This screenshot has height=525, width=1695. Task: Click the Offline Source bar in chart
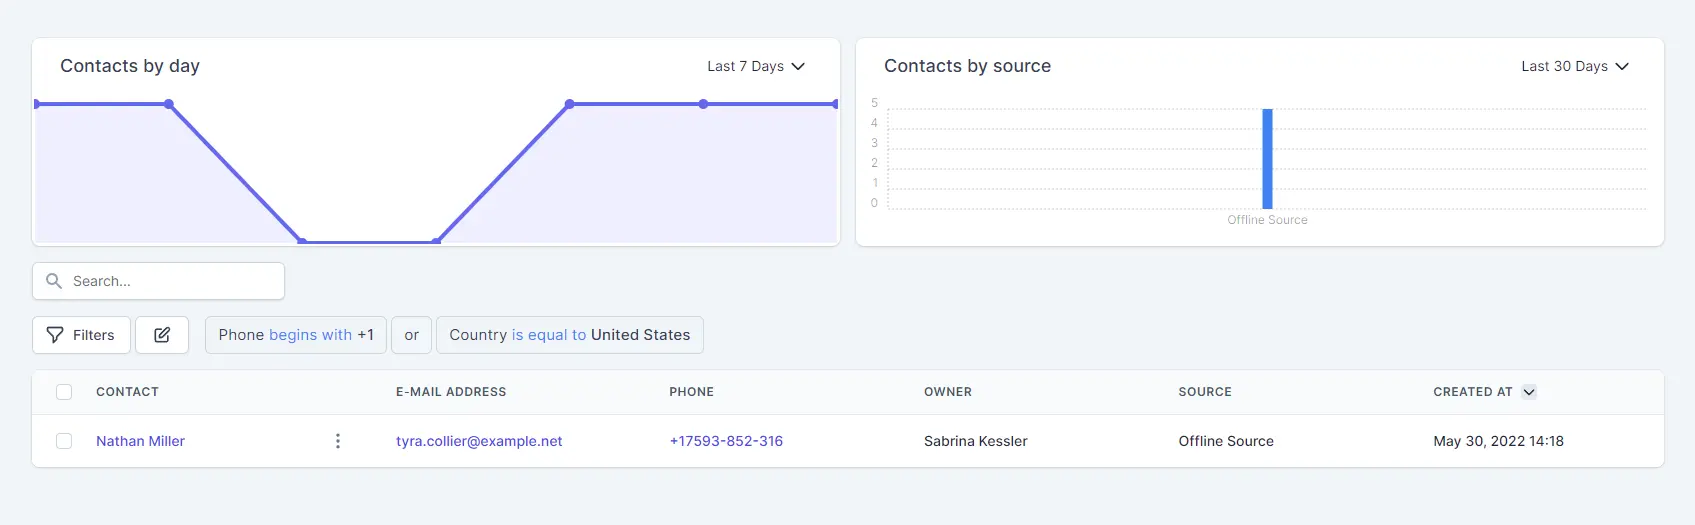point(1267,159)
